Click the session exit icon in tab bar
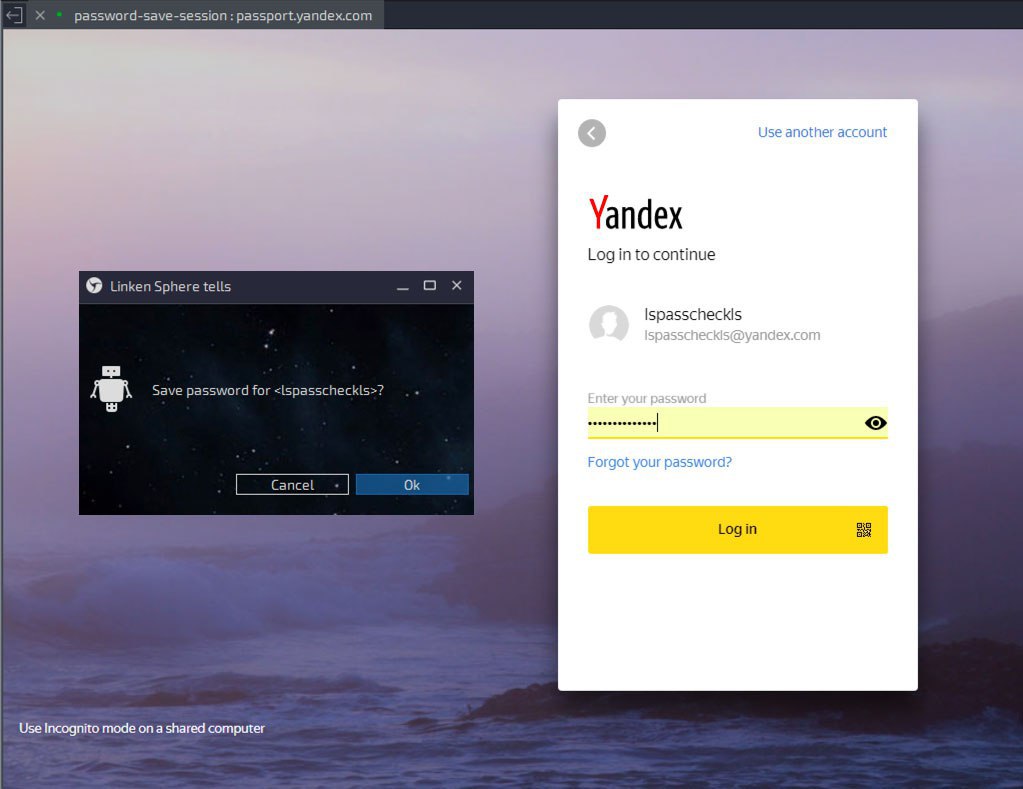 pos(14,15)
